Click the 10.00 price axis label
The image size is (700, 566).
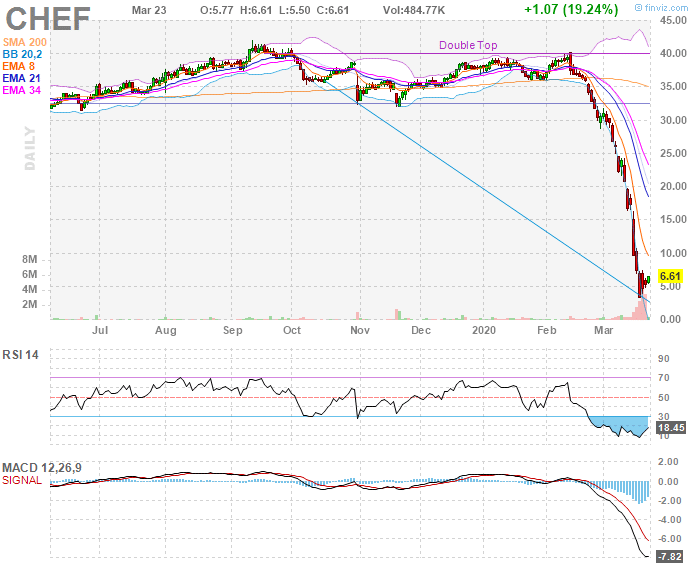click(x=673, y=253)
